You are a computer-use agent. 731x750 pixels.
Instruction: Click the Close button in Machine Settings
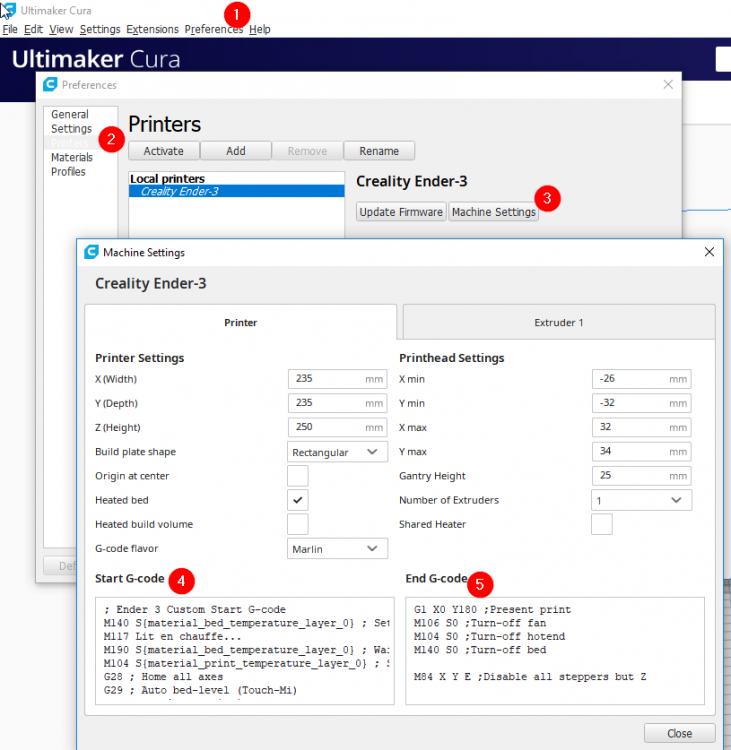(679, 733)
